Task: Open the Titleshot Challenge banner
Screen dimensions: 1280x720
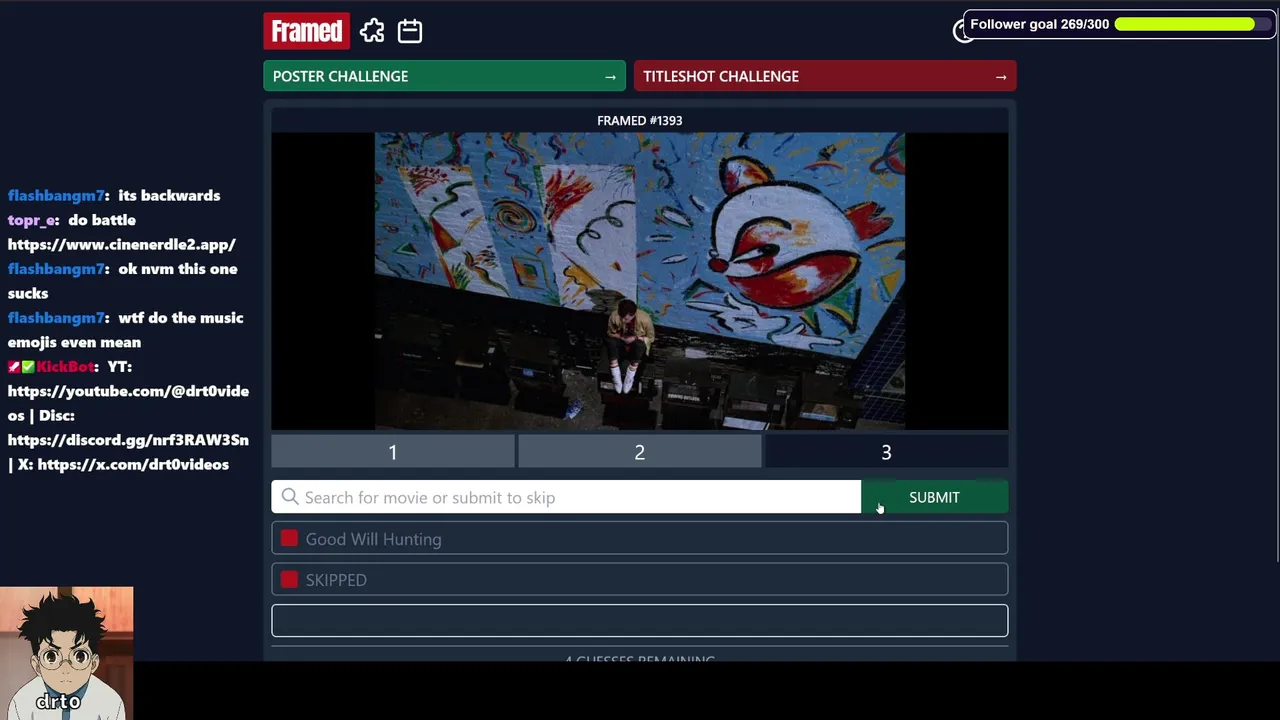Action: pos(825,76)
